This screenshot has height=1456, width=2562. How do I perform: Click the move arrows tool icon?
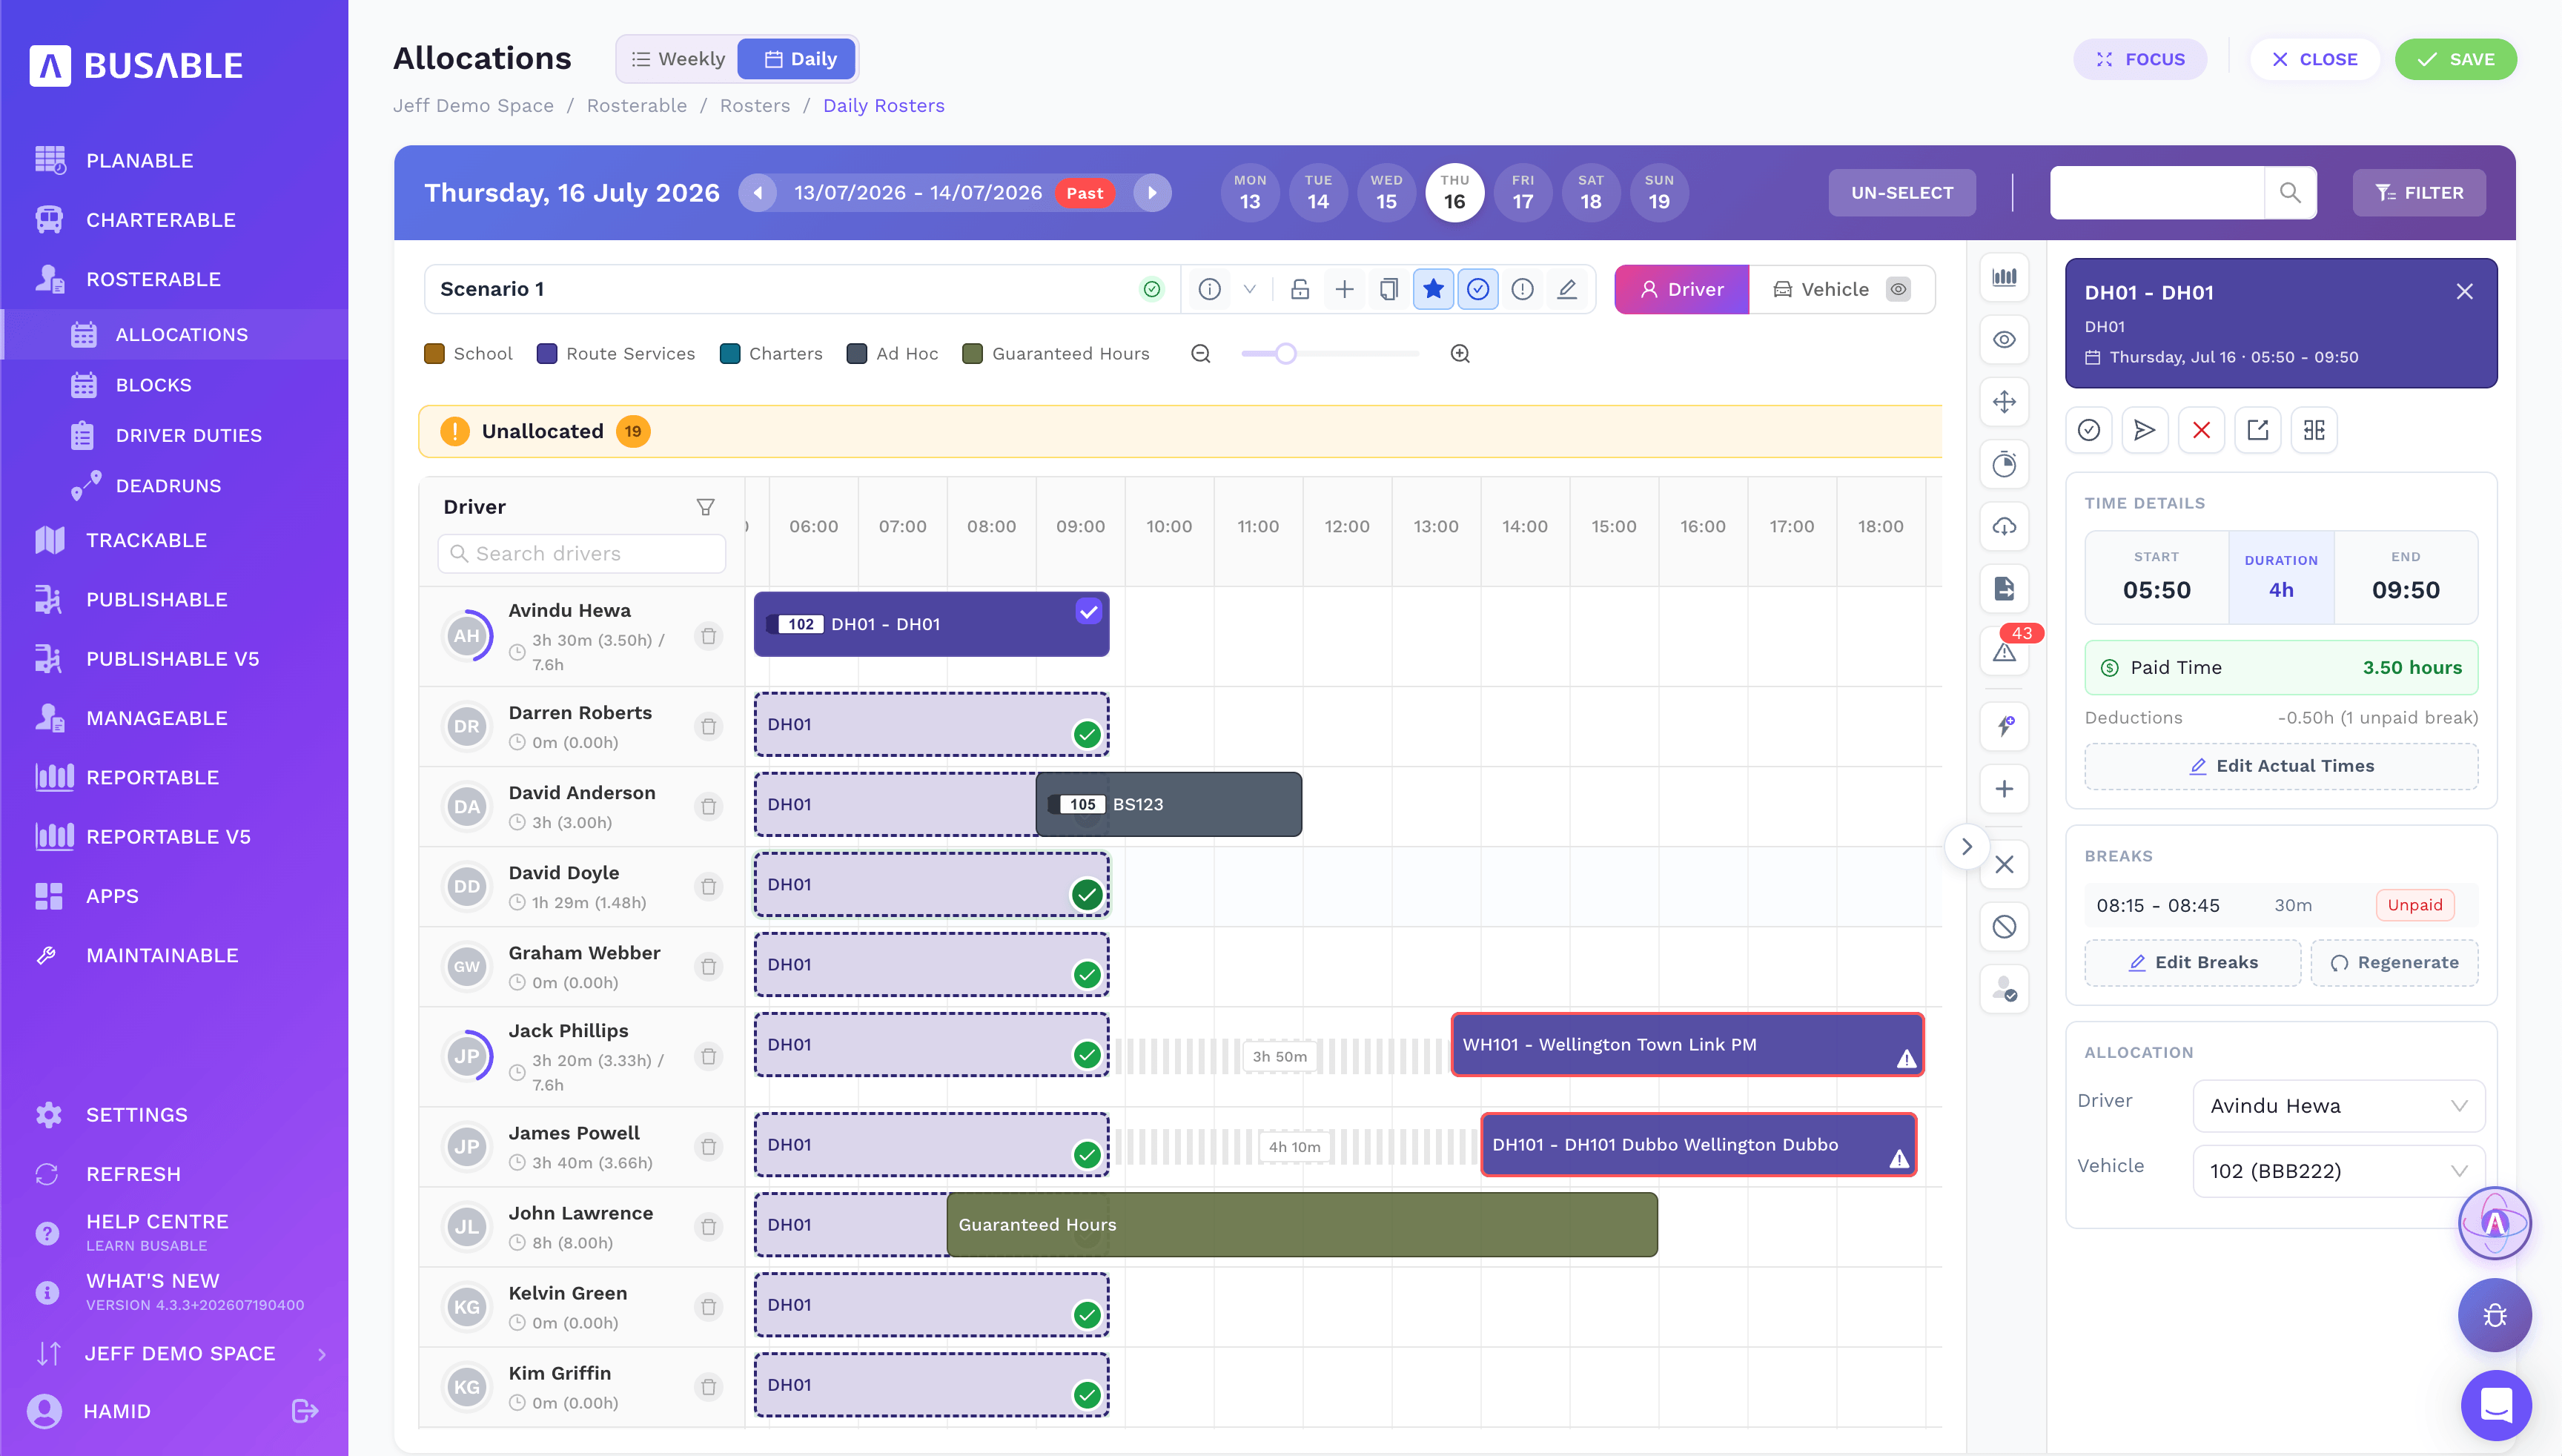(x=2004, y=402)
